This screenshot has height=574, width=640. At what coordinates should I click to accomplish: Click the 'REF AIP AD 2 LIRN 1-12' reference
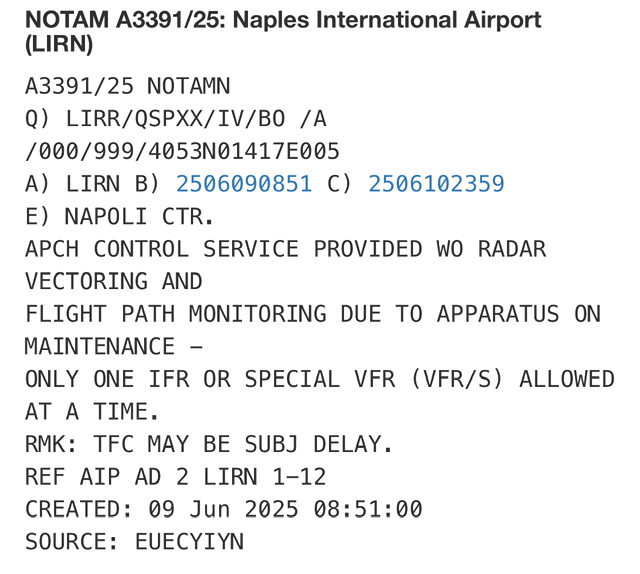pos(175,477)
